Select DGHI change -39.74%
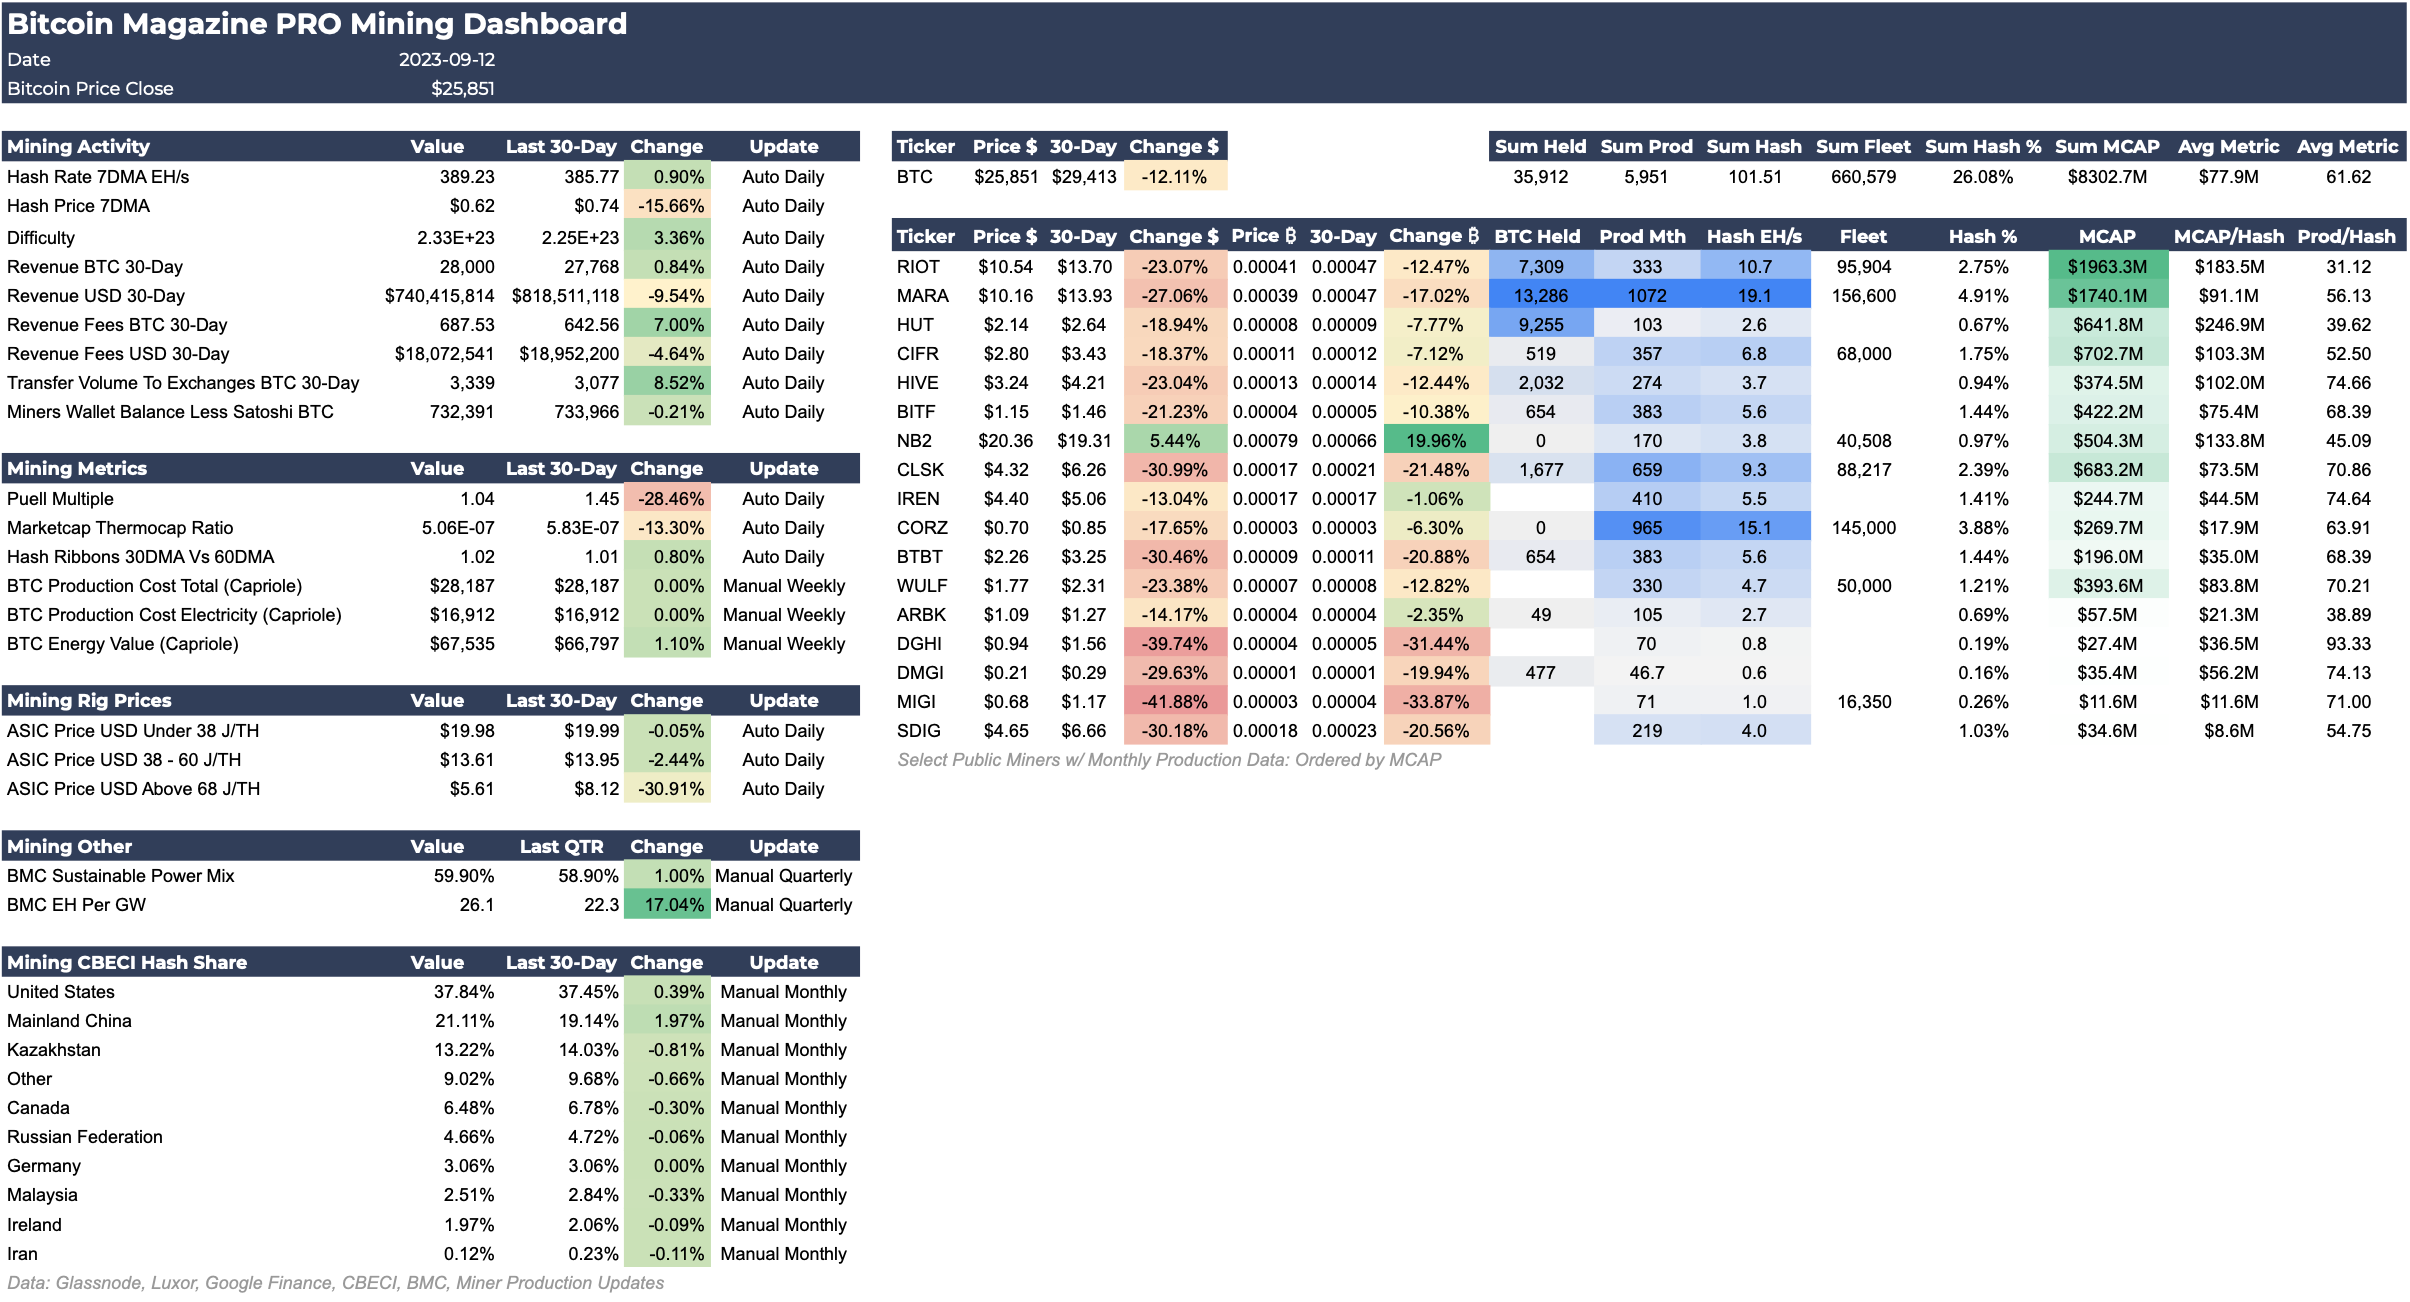 tap(1175, 644)
